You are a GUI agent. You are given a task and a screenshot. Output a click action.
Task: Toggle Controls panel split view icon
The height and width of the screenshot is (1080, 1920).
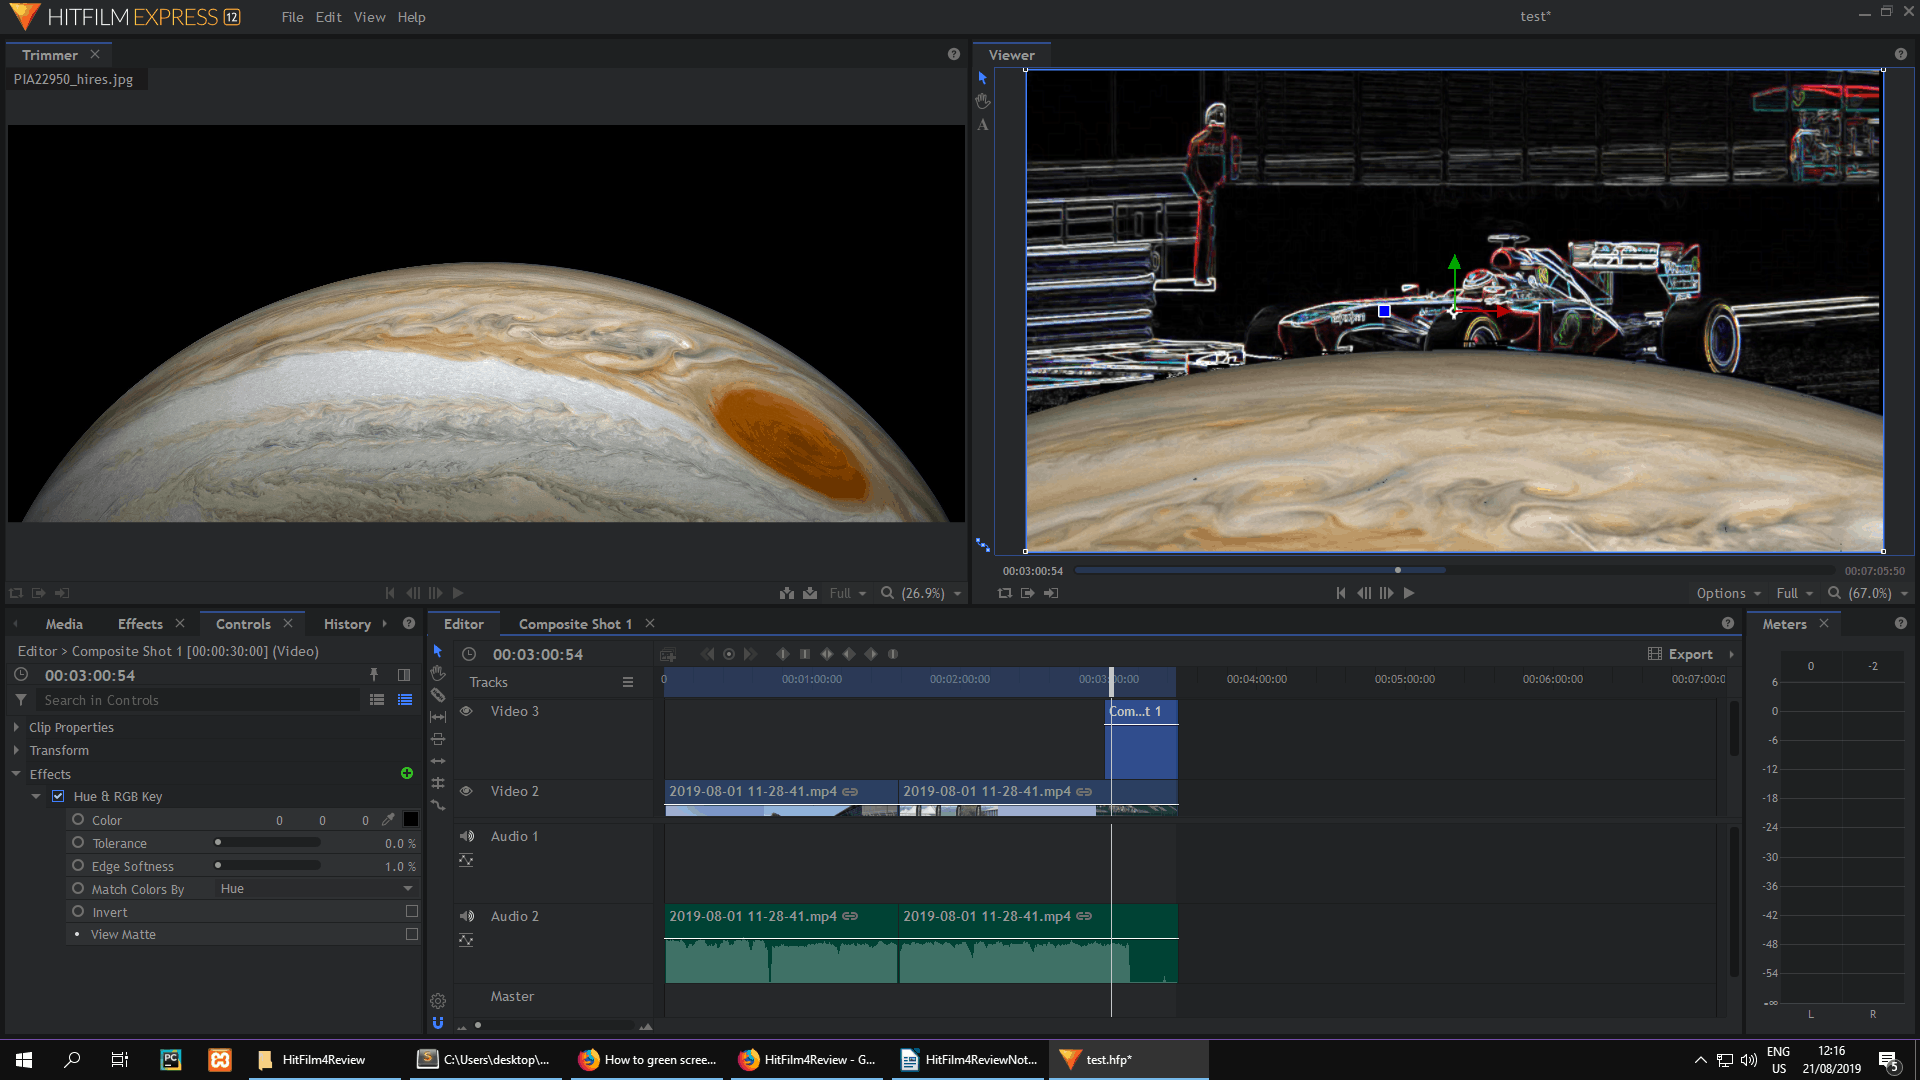click(404, 675)
